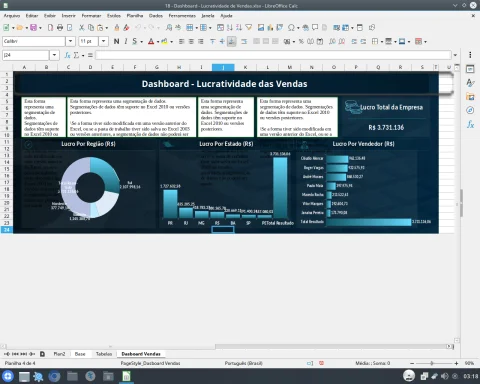Click the Clear direct formatting icon
Image resolution: width=480 pixels, height=384 pixels.
click(126, 28)
